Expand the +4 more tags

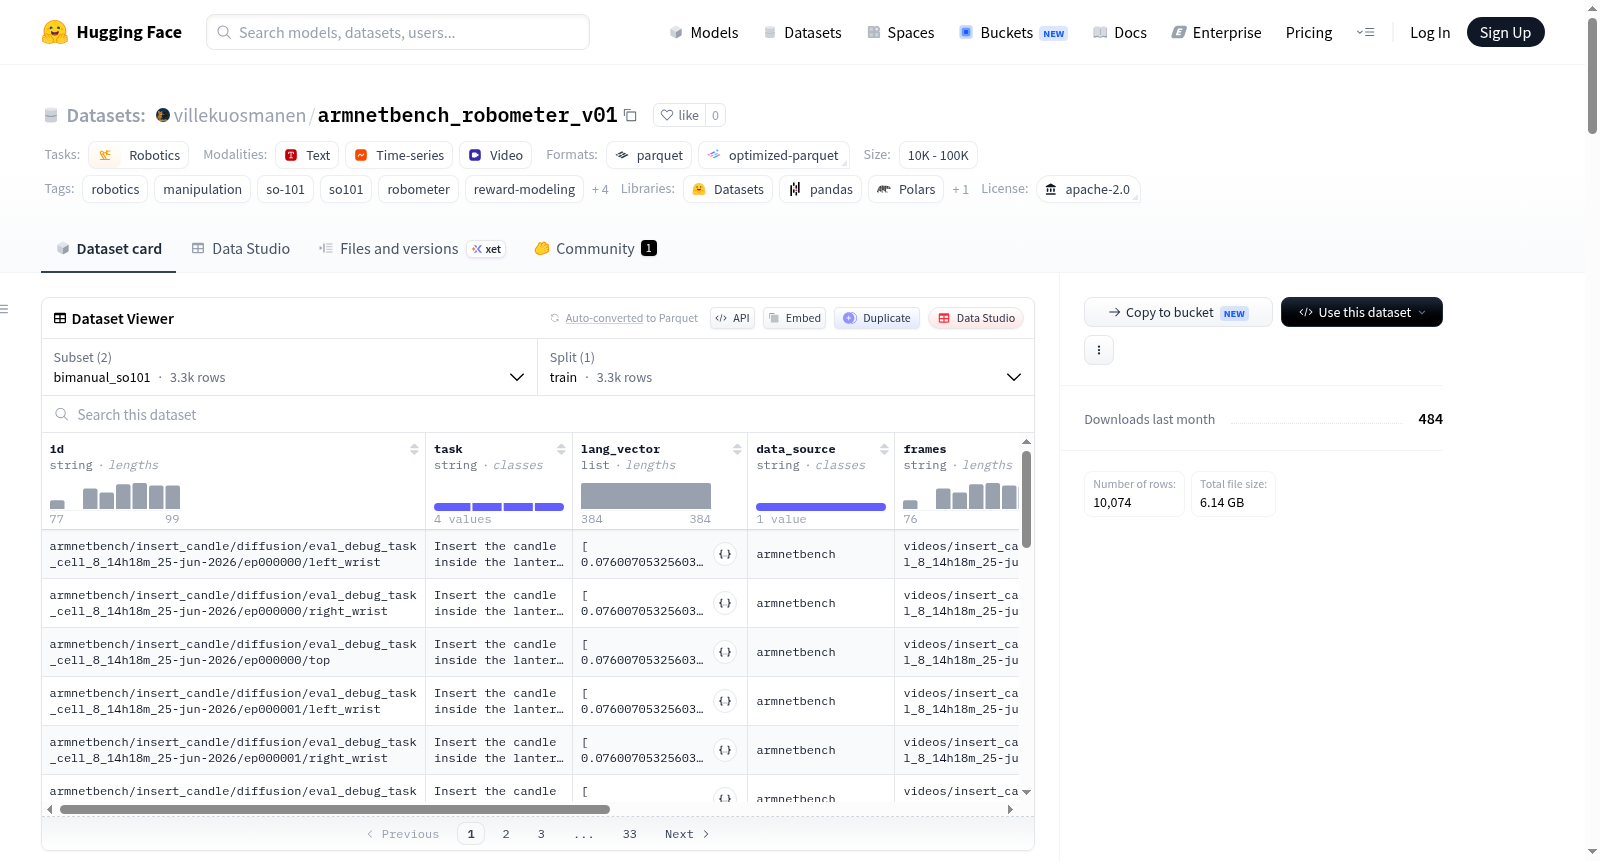click(x=600, y=189)
